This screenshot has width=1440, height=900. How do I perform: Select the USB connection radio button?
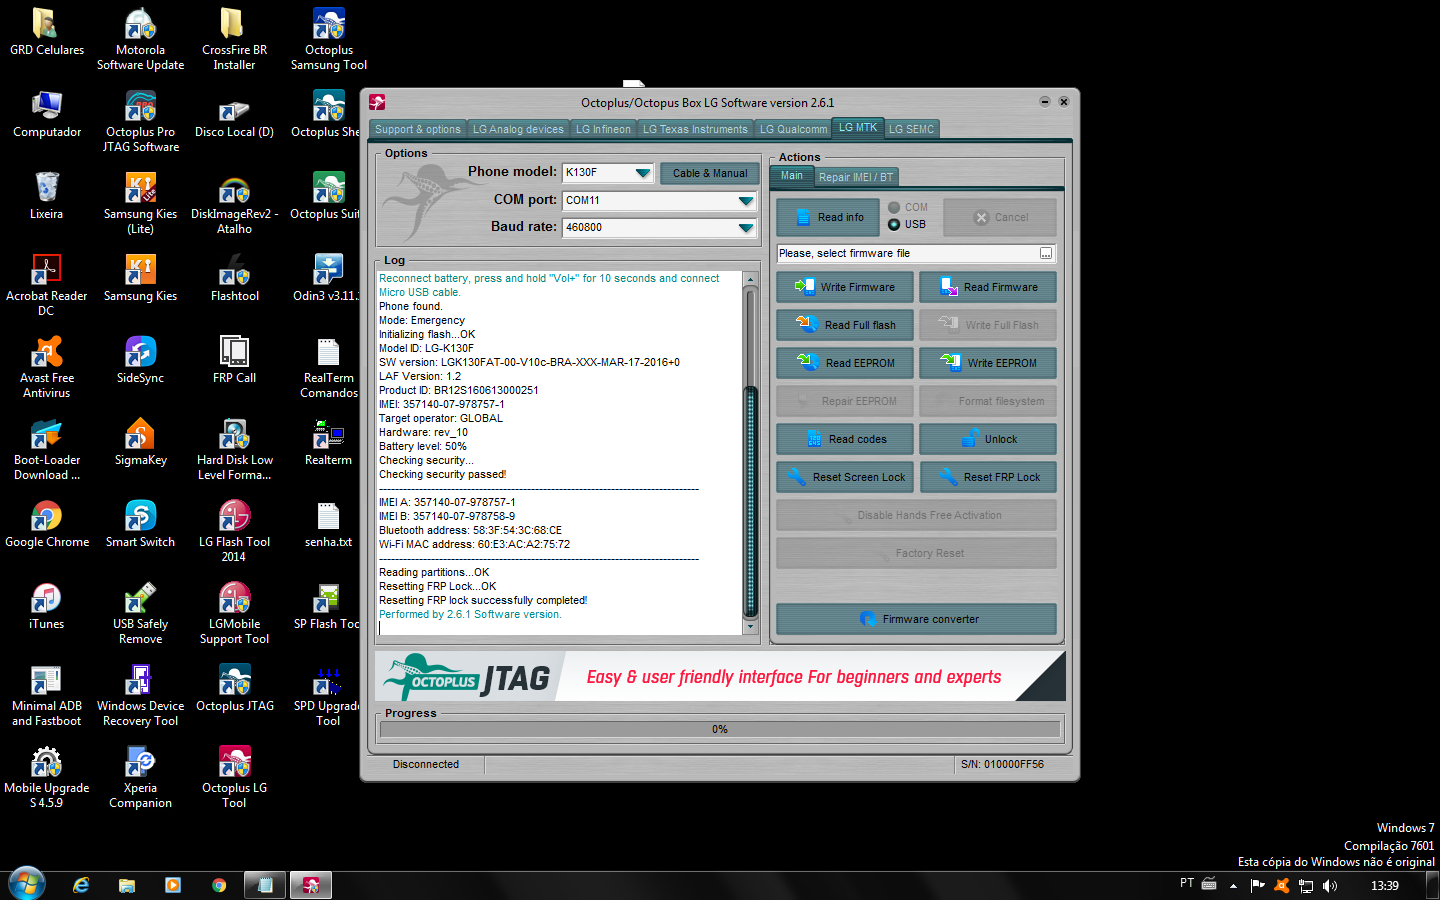[894, 224]
